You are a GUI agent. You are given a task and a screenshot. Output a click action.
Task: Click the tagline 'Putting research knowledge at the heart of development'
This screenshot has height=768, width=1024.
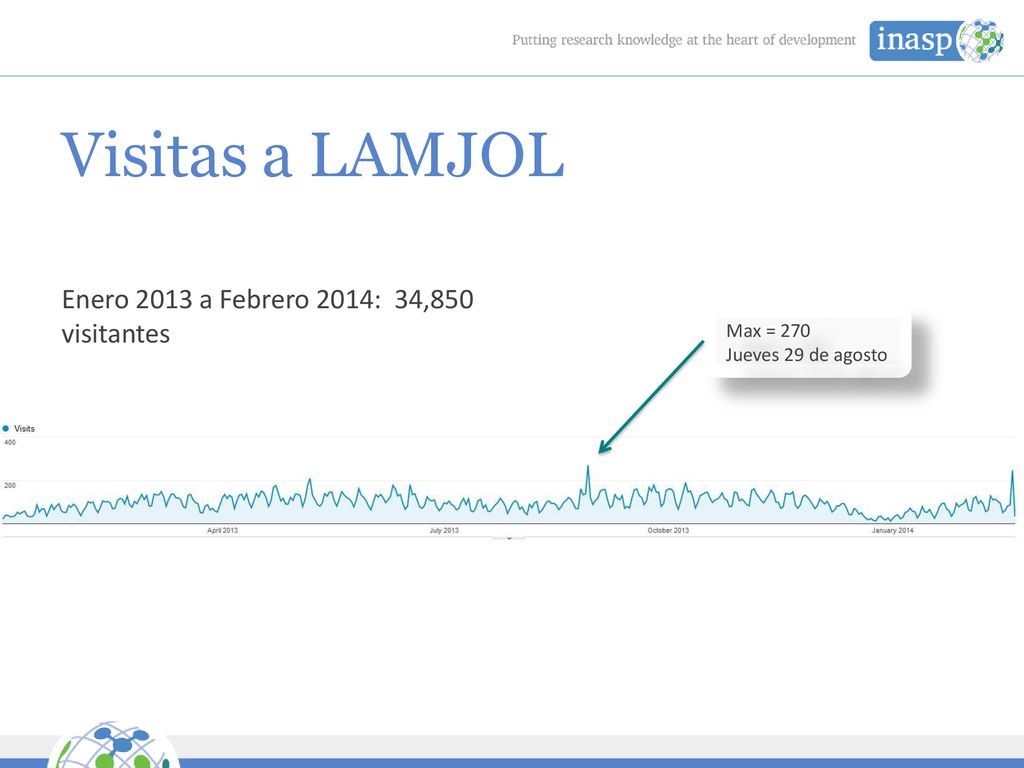(684, 40)
